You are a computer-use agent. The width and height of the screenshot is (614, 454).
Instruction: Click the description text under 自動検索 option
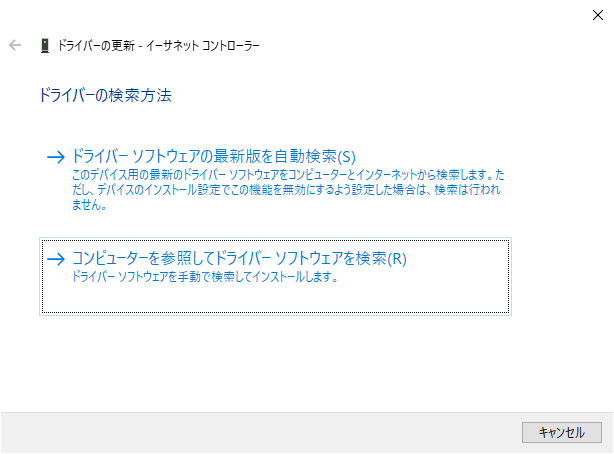[x=288, y=190]
